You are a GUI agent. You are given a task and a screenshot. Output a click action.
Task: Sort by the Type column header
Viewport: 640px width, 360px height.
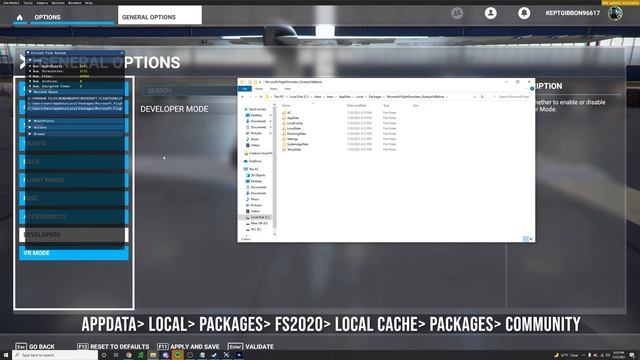(x=386, y=106)
